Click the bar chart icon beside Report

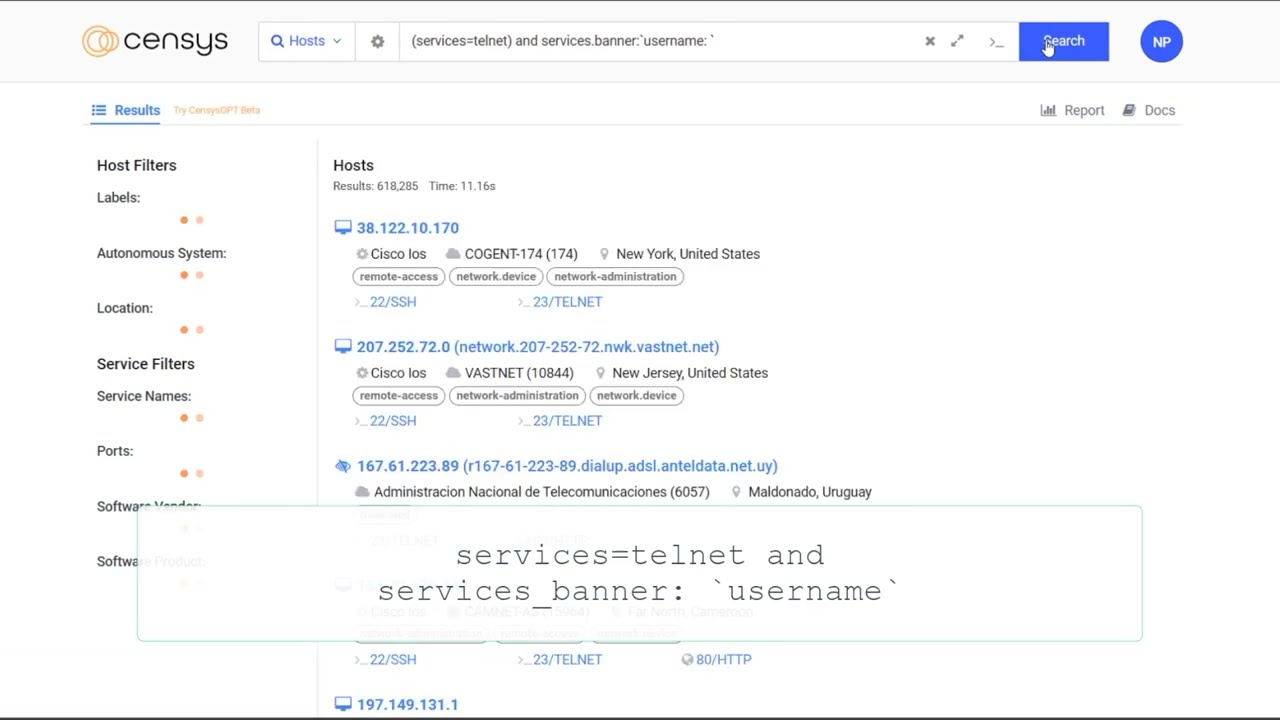point(1047,110)
